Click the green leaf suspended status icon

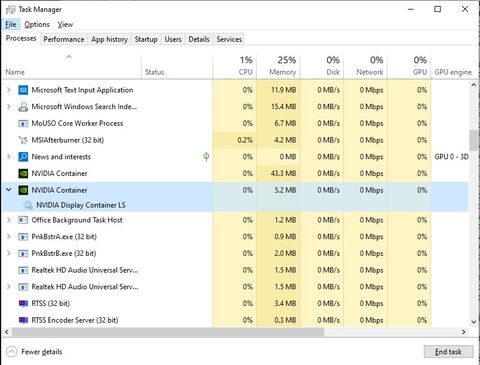[x=206, y=156]
